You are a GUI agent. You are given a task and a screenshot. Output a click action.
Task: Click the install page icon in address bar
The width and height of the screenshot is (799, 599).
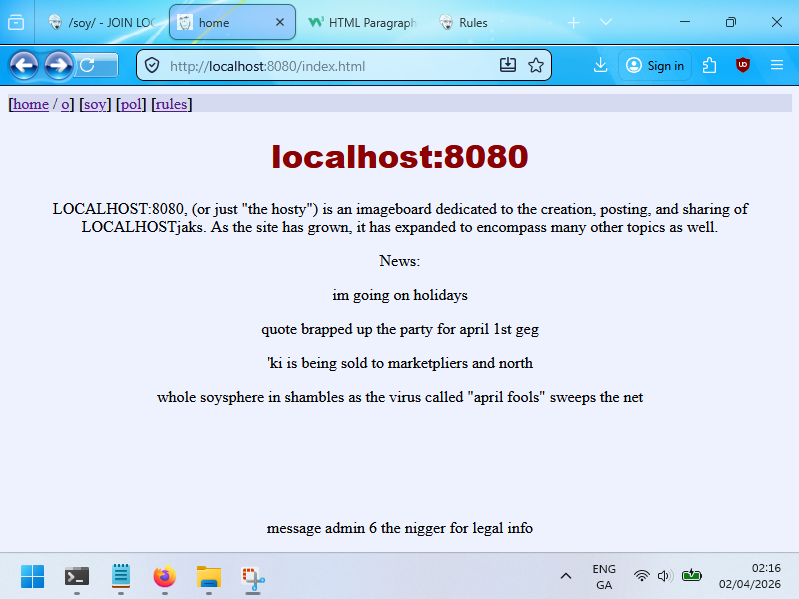click(x=508, y=66)
